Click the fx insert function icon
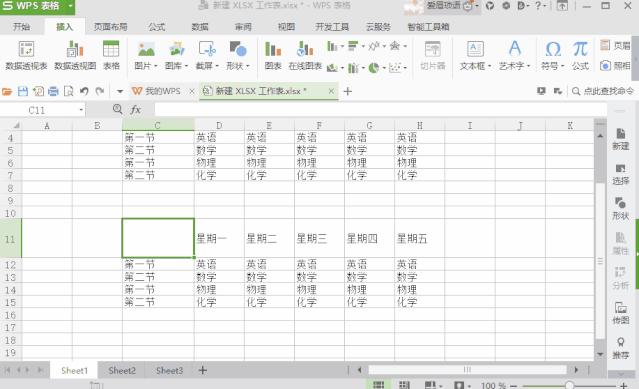639x389 pixels. tap(136, 110)
